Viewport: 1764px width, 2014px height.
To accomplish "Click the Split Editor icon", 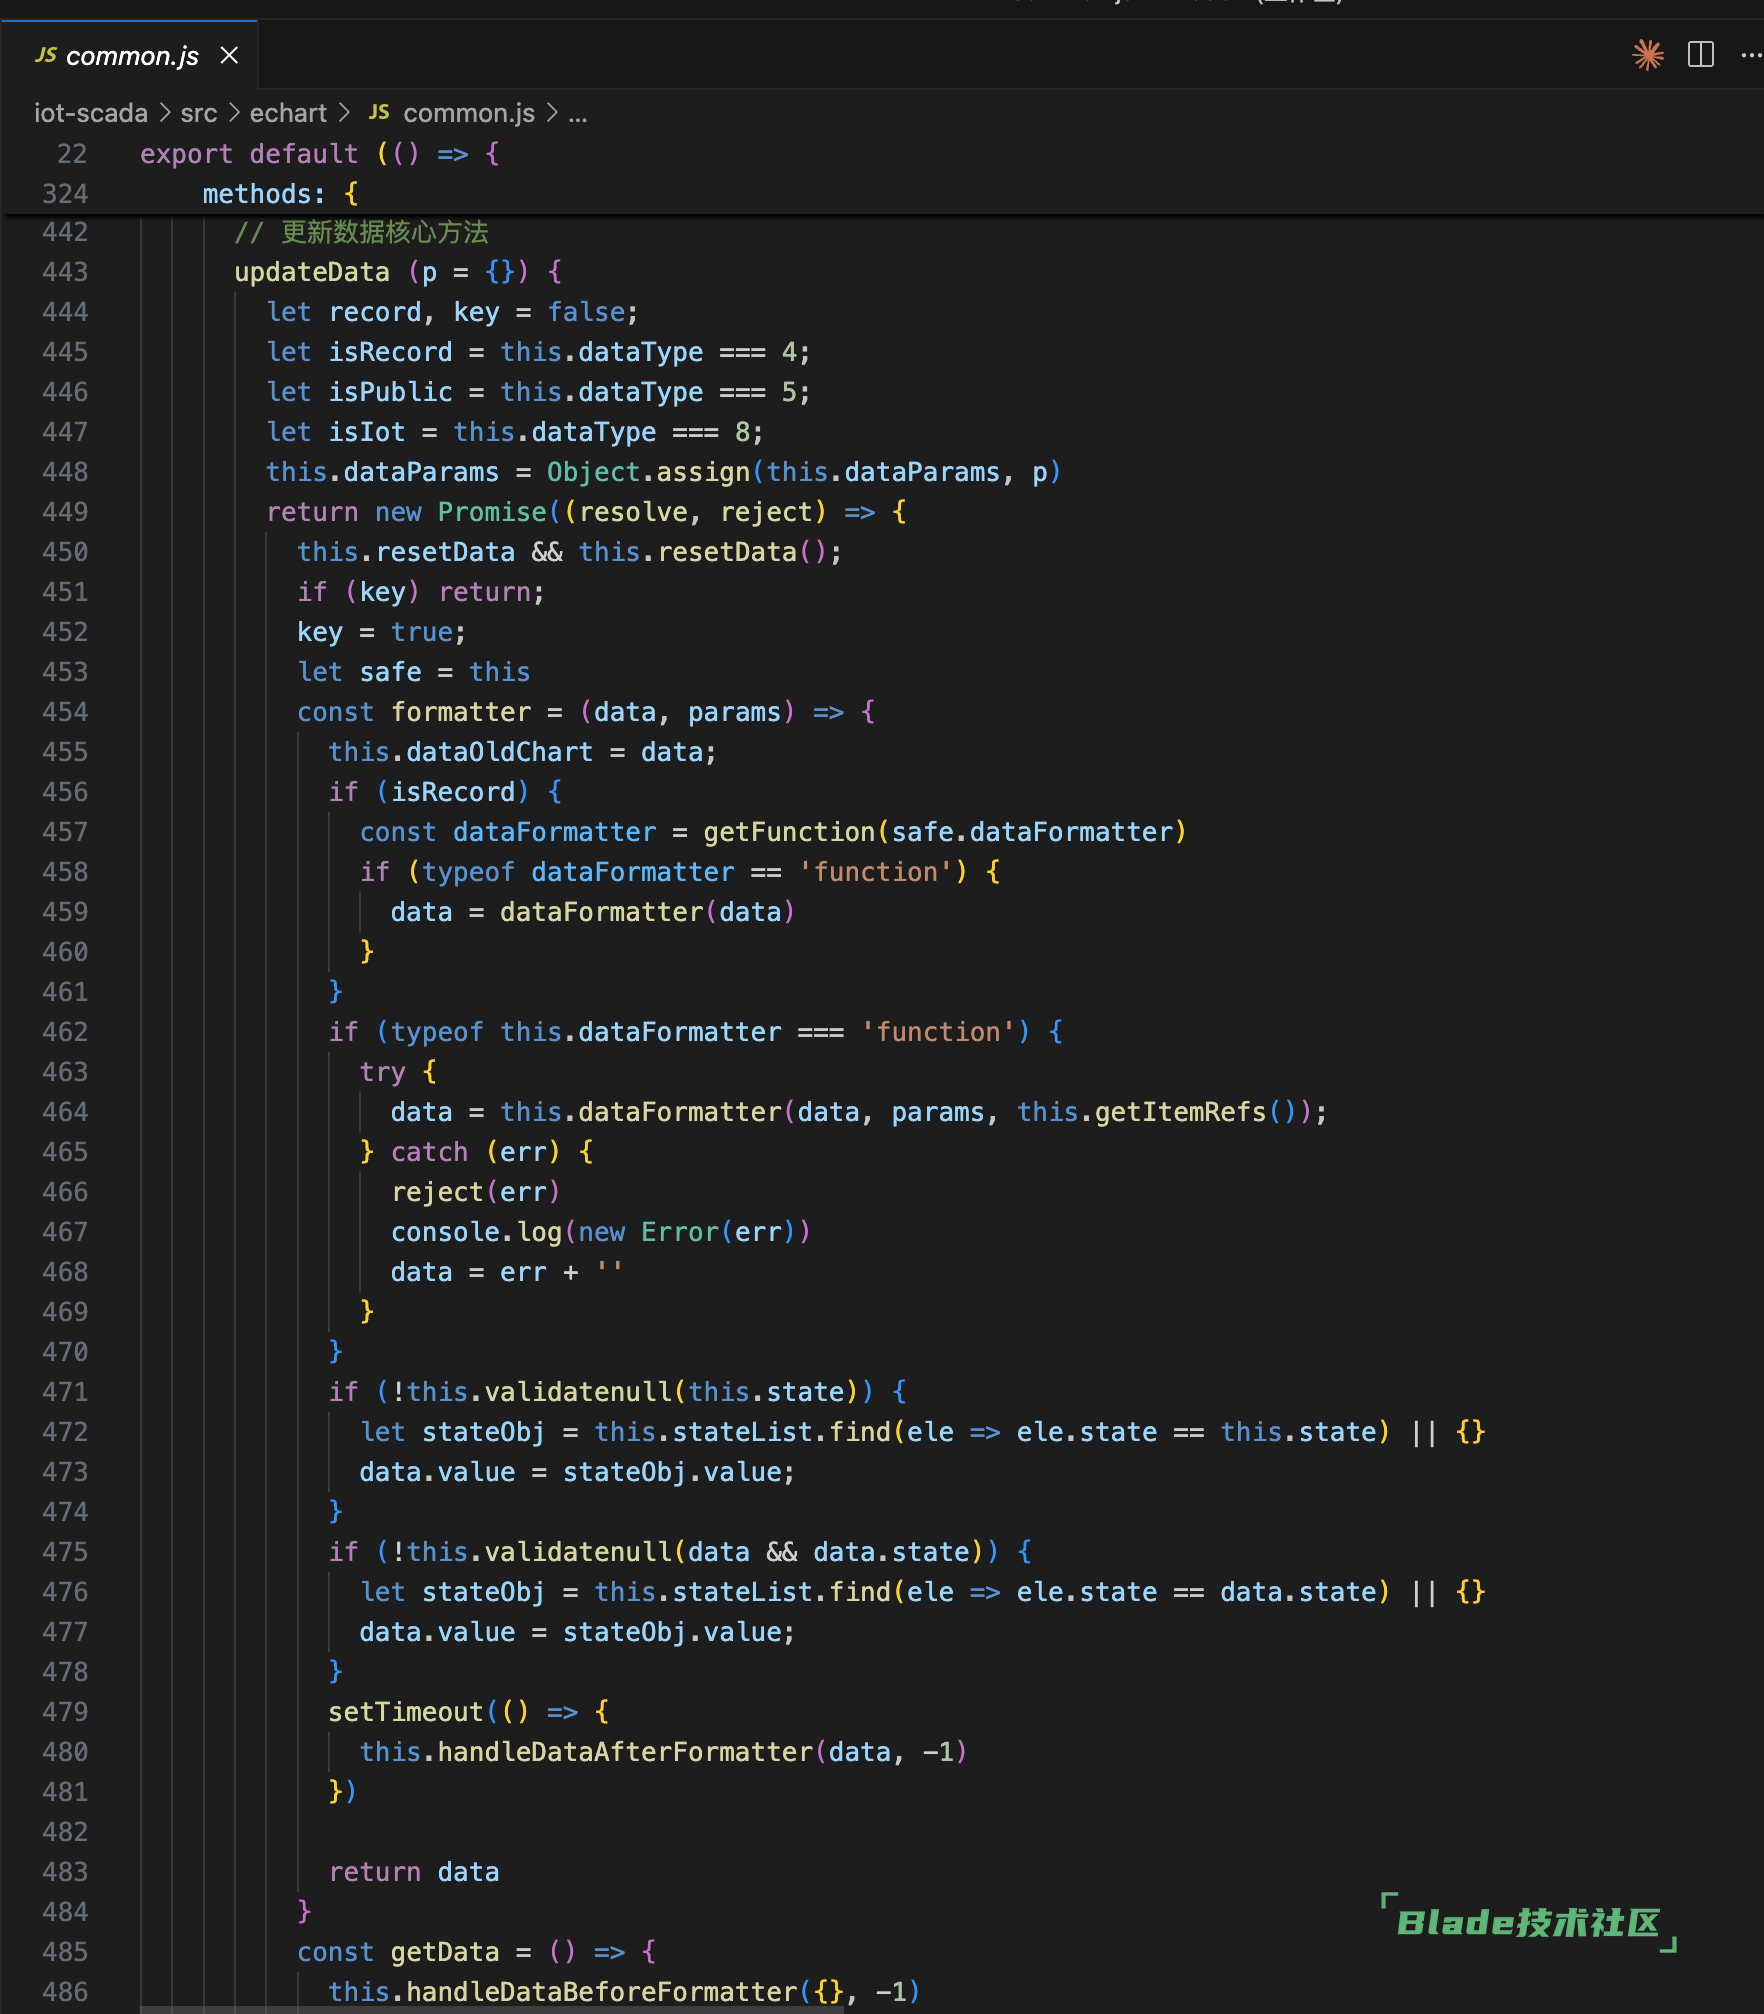I will (x=1700, y=55).
